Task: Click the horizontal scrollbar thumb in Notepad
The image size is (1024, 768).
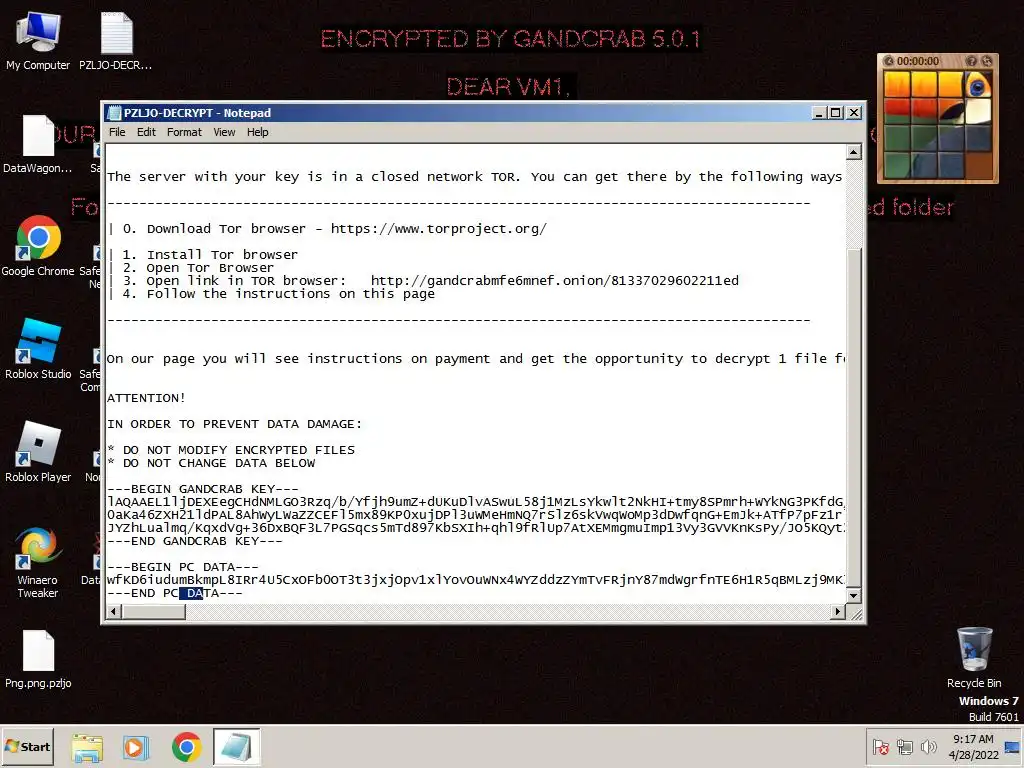Action: pos(153,611)
